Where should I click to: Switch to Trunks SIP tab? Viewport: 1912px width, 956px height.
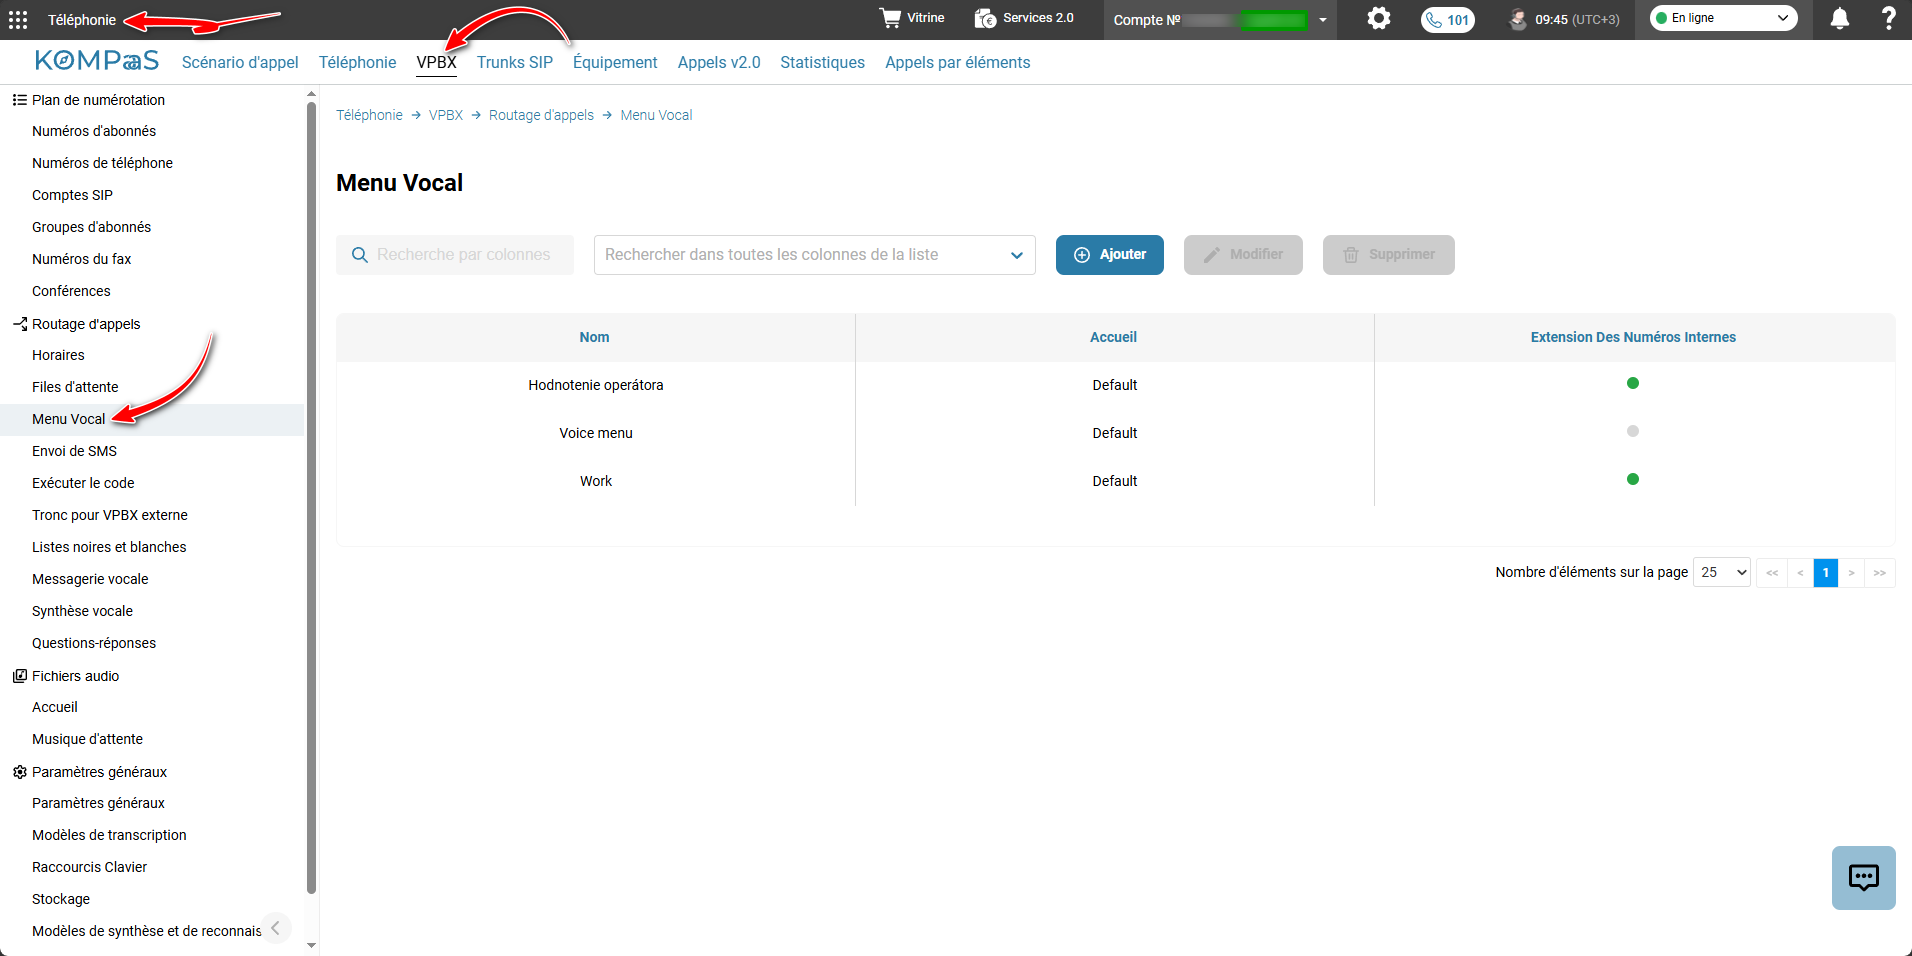[x=514, y=62]
